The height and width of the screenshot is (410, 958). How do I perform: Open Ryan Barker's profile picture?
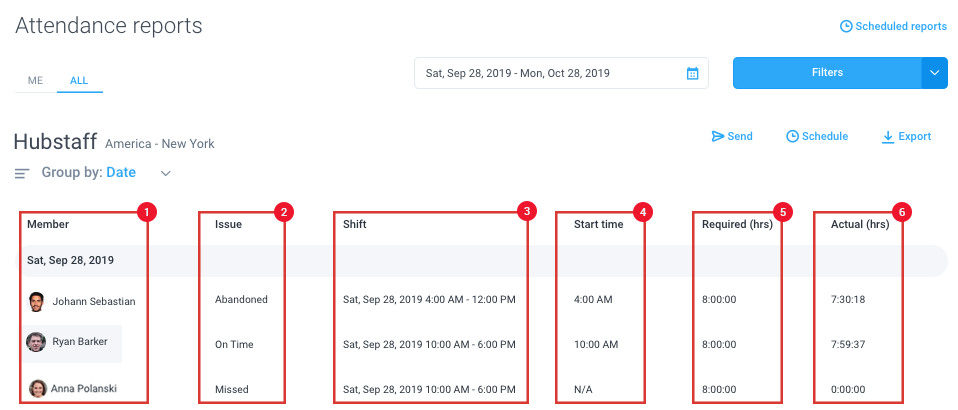click(x=36, y=342)
